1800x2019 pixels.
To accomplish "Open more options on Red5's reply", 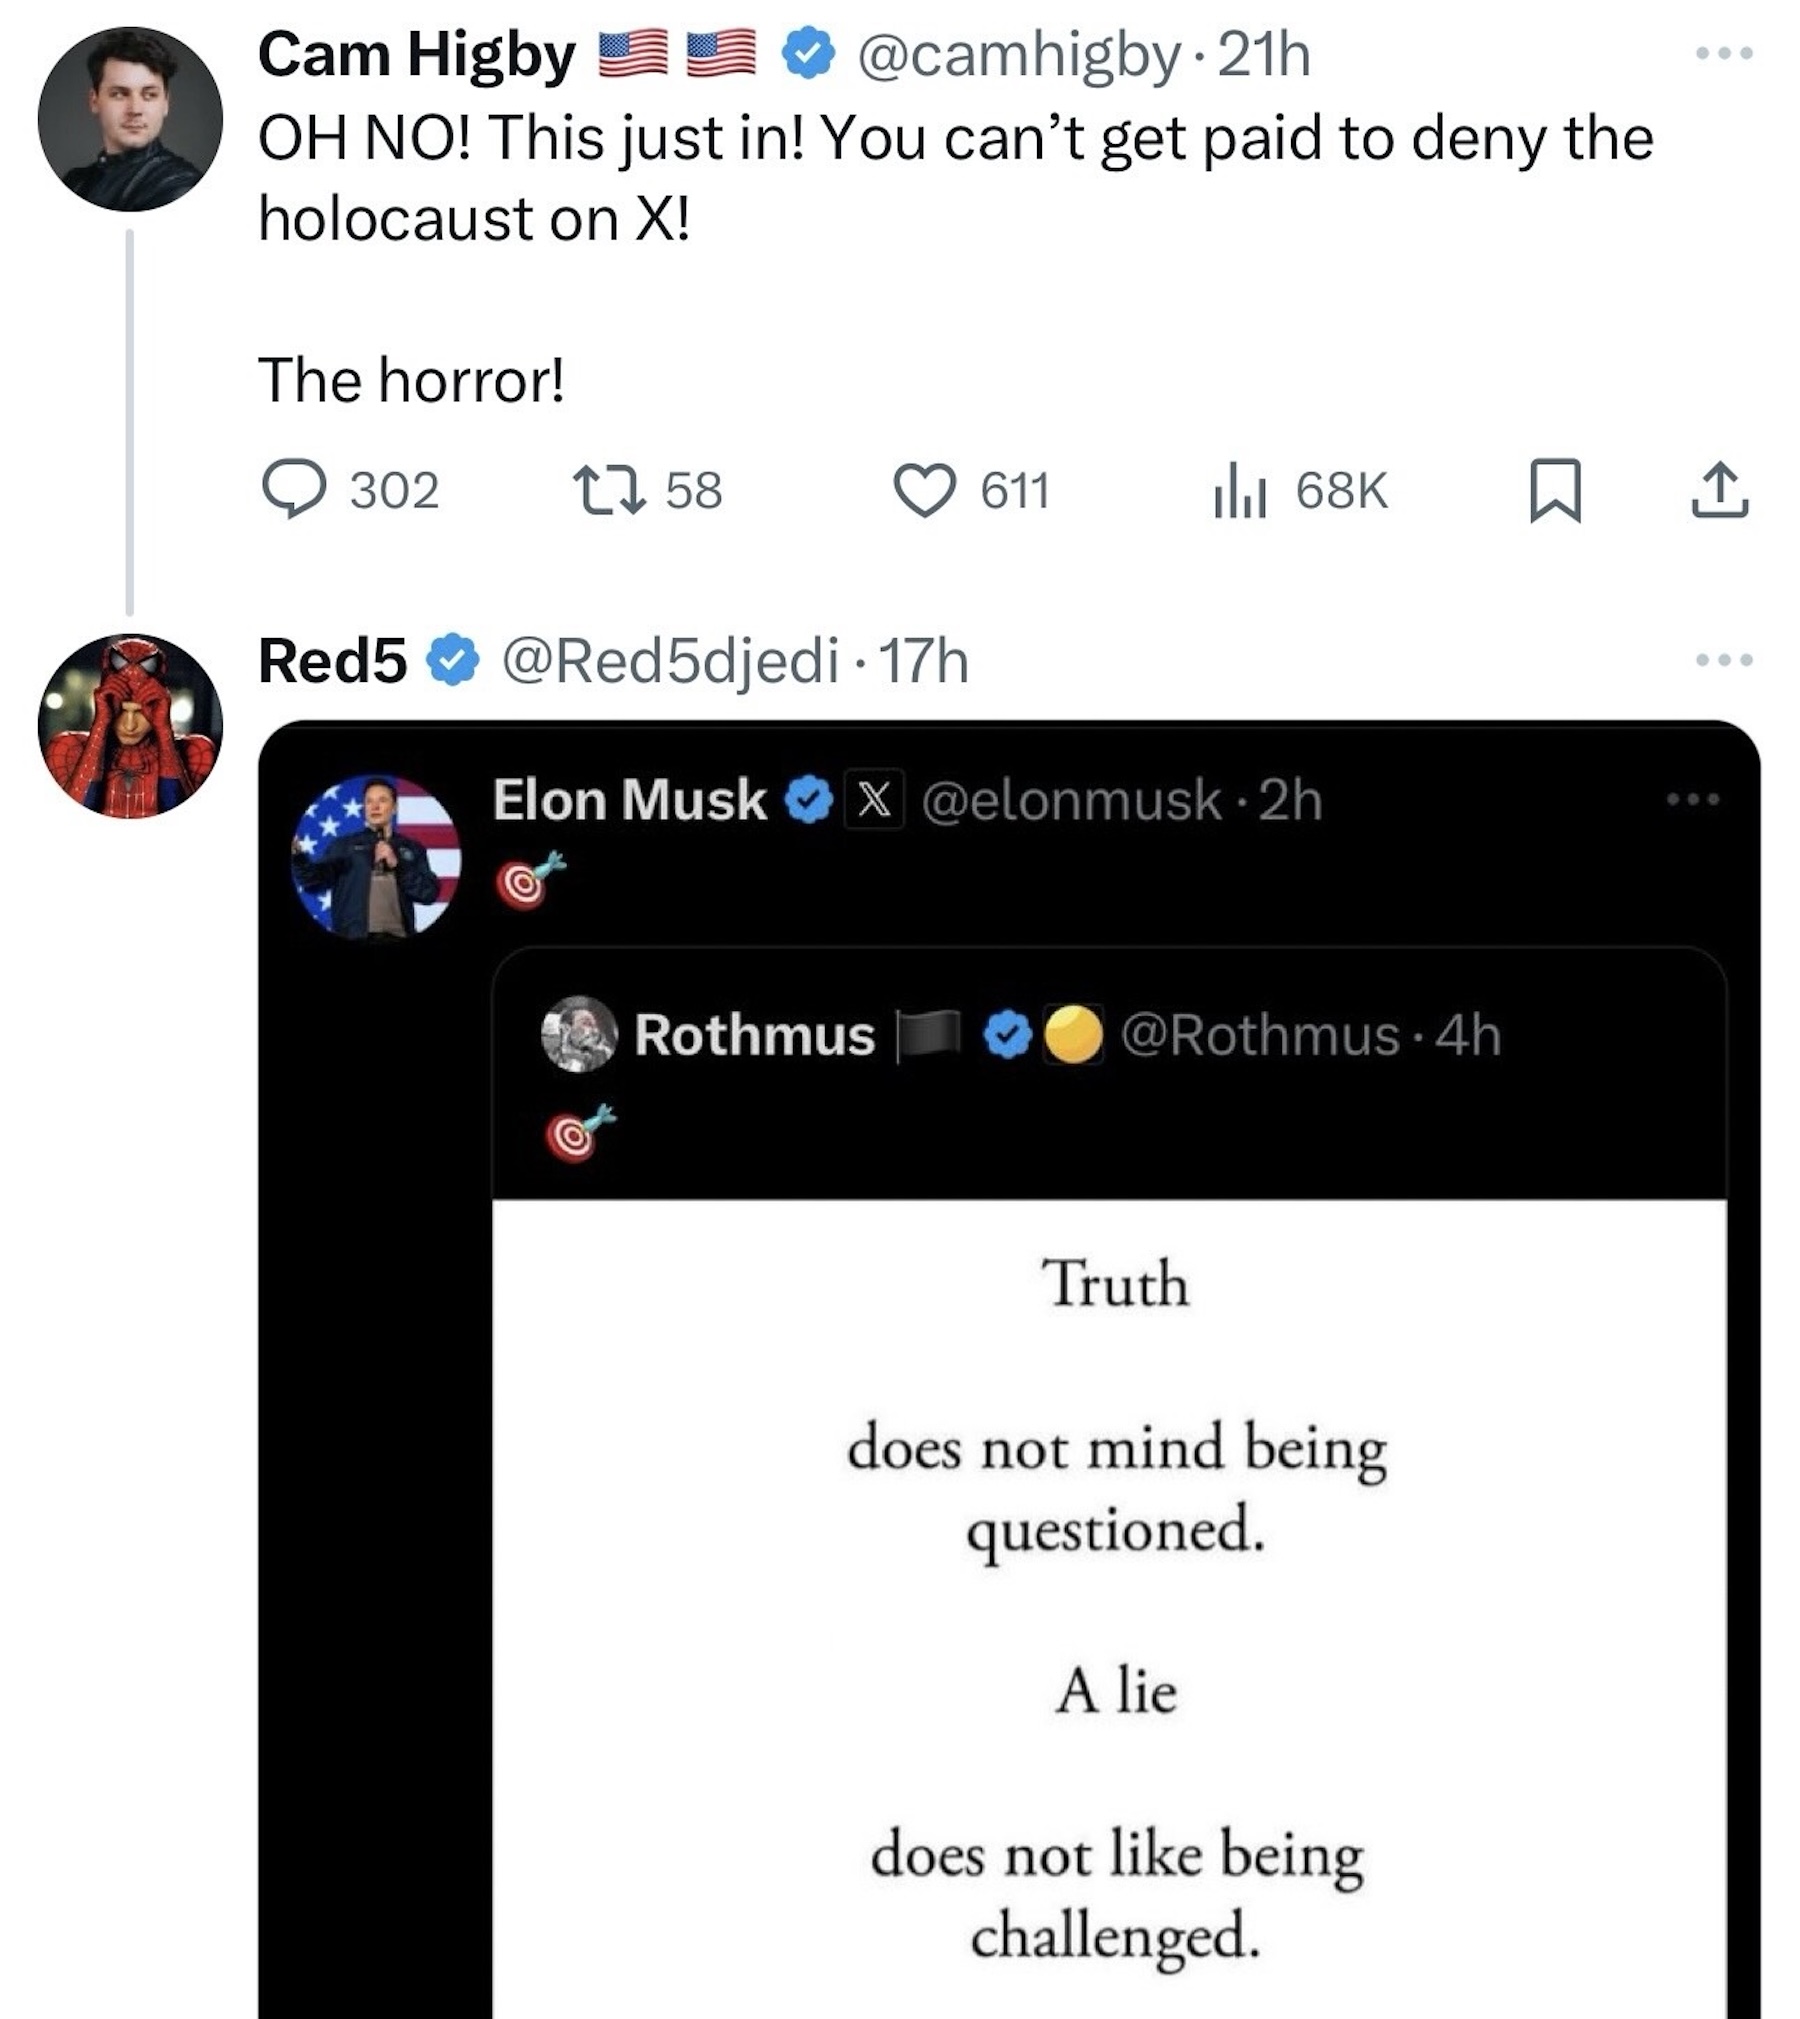I will tap(1725, 660).
